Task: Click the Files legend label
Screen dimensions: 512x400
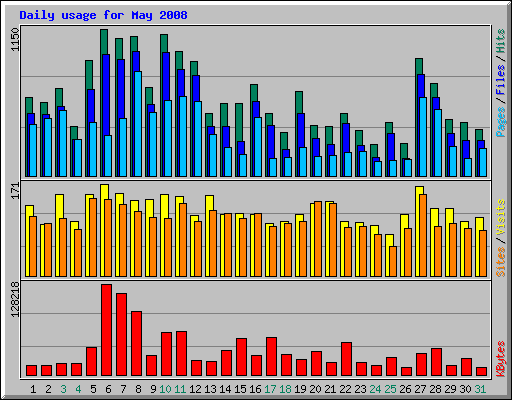Action: 501,80
